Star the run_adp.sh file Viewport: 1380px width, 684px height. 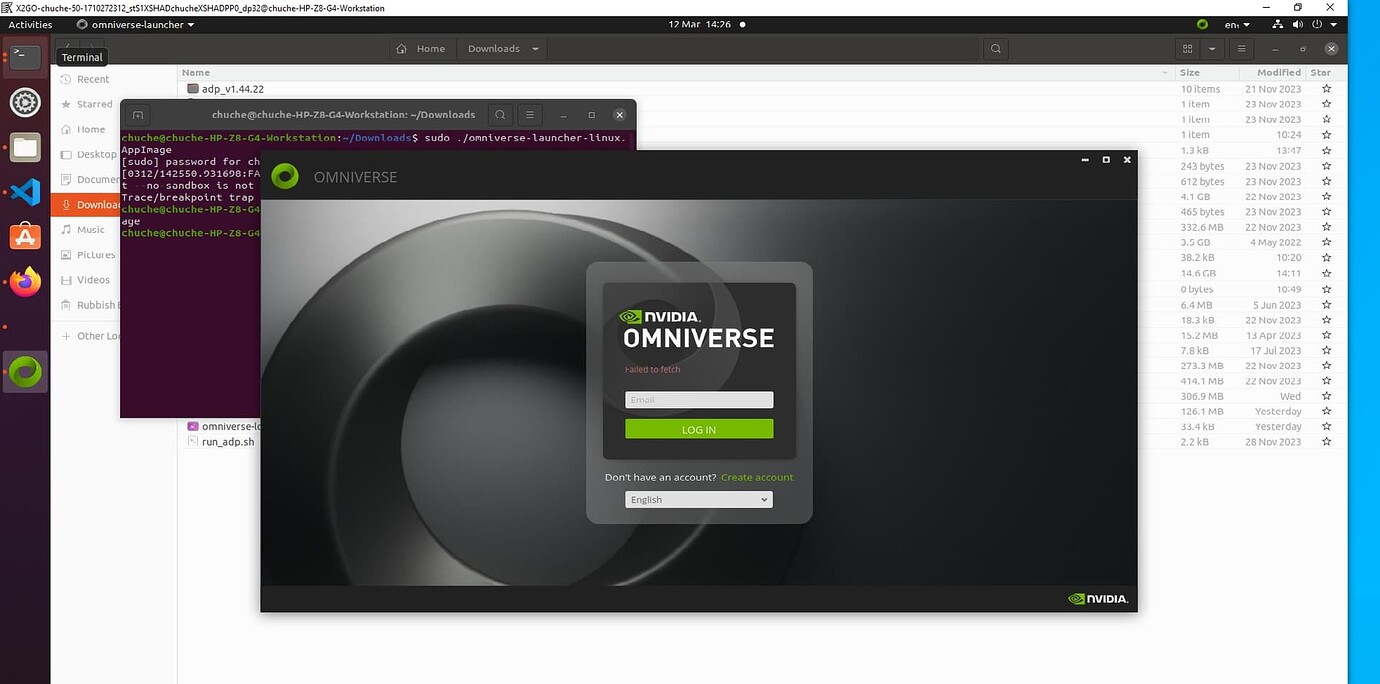(x=1326, y=441)
